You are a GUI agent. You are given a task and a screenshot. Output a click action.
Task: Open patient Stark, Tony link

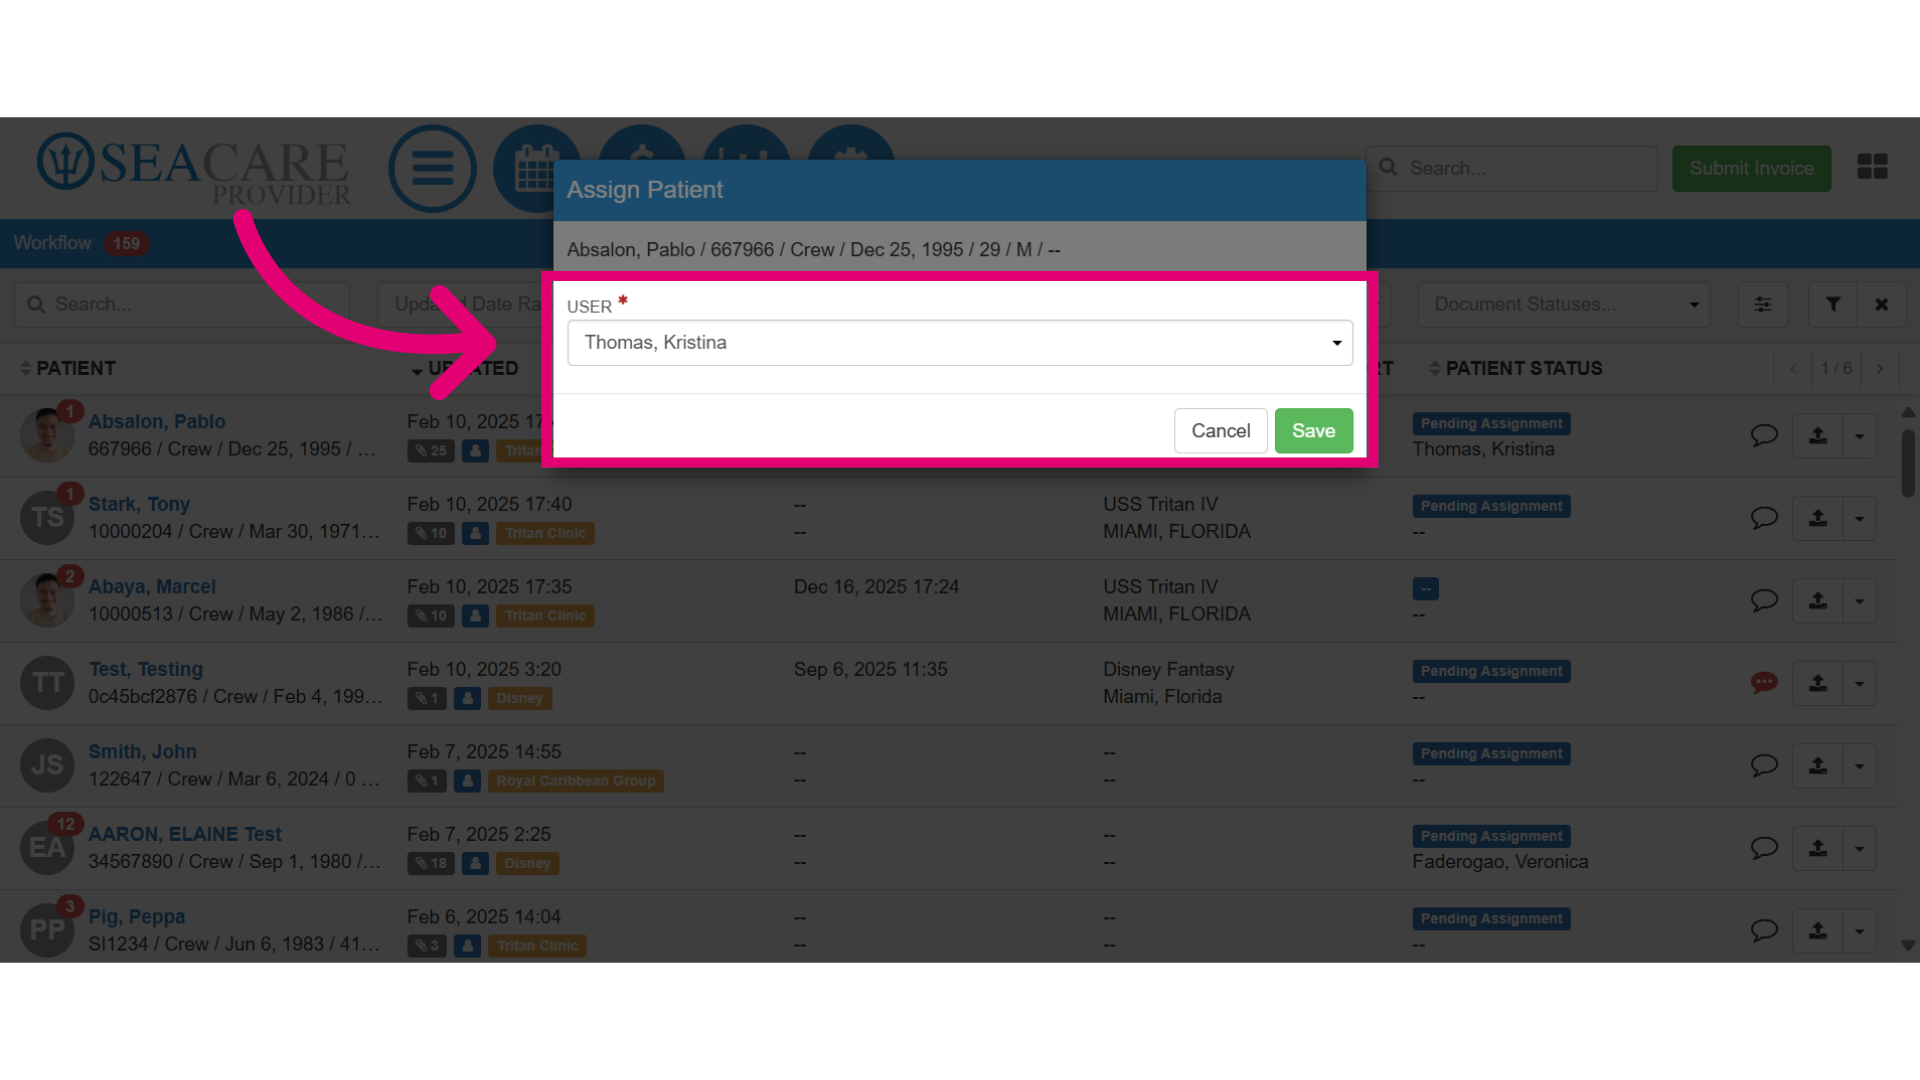coord(139,504)
